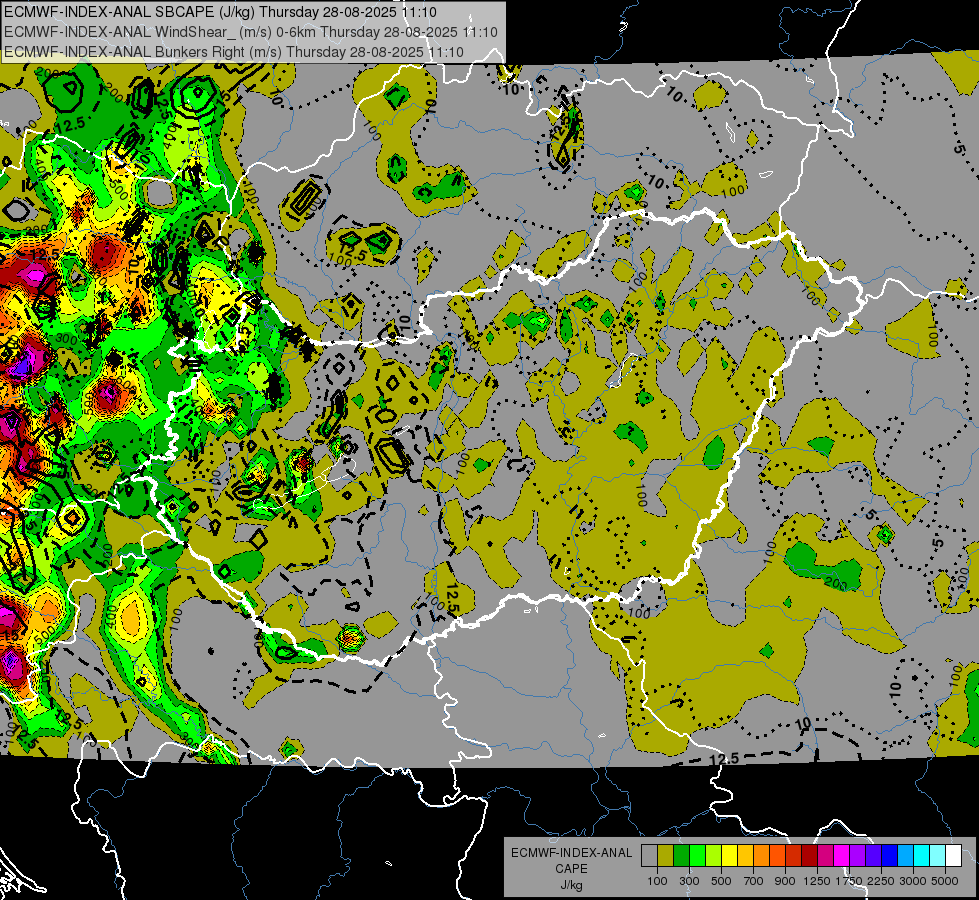Viewport: 979px width, 900px height.
Task: Click the 900 value on legend scale
Action: 785,881
